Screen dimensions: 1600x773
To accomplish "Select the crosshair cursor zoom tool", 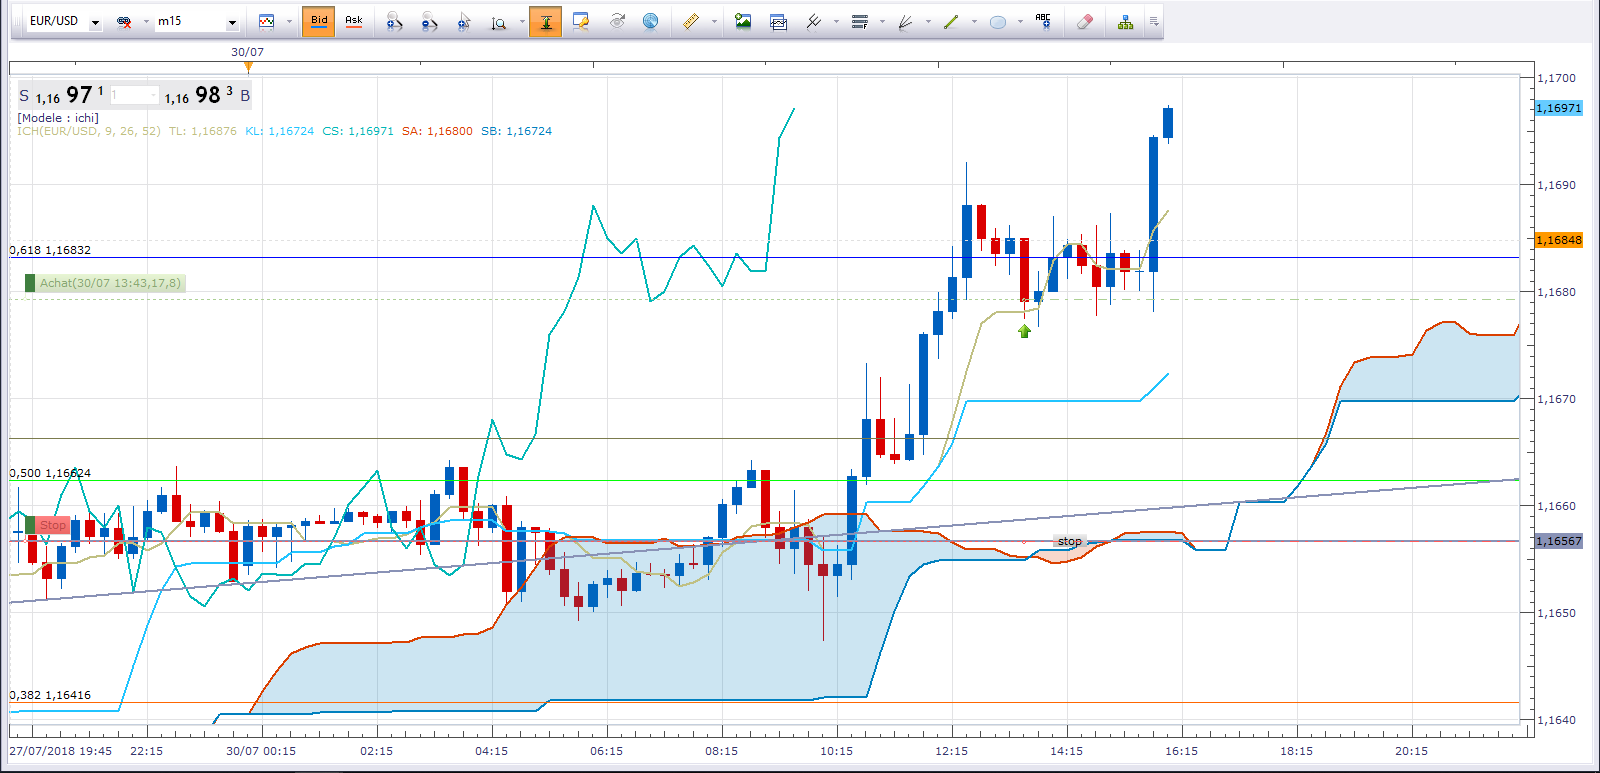I will [x=464, y=22].
